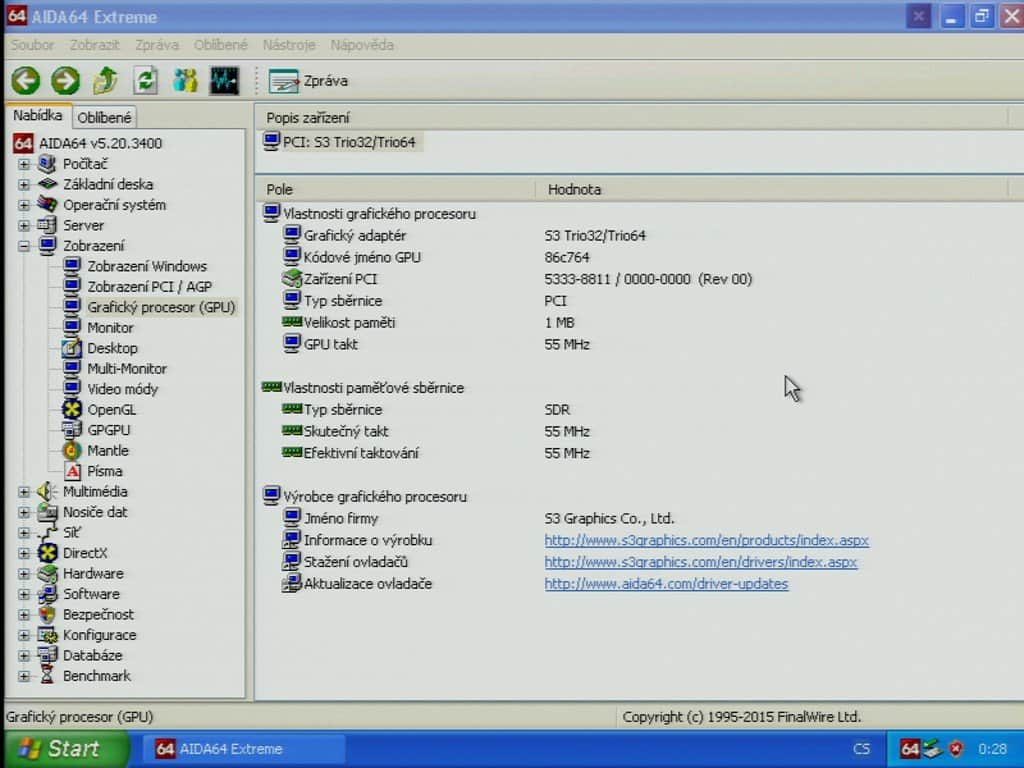Click the Písma fonts icon
Image resolution: width=1024 pixels, height=768 pixels.
[73, 471]
